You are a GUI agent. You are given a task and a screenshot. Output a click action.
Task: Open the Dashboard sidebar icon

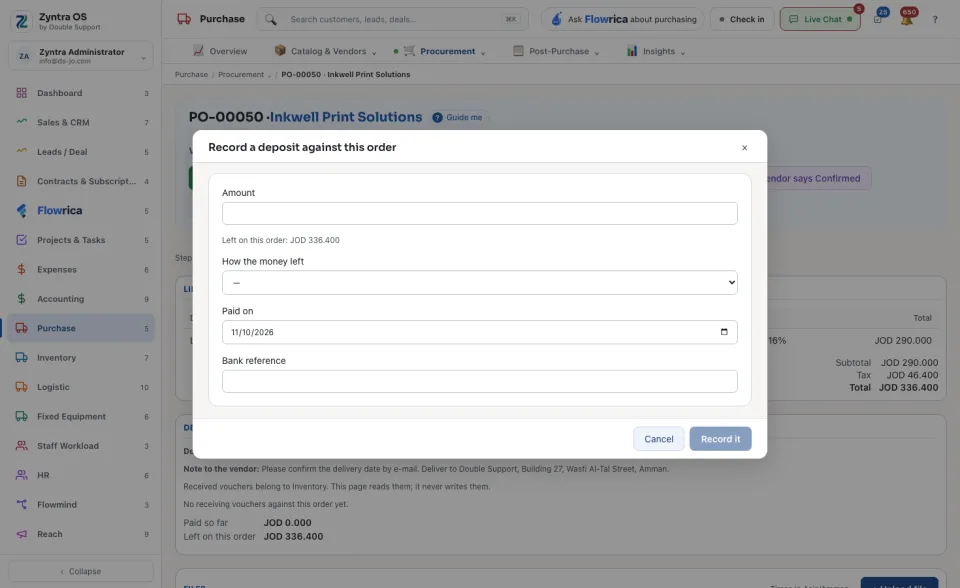coord(21,93)
